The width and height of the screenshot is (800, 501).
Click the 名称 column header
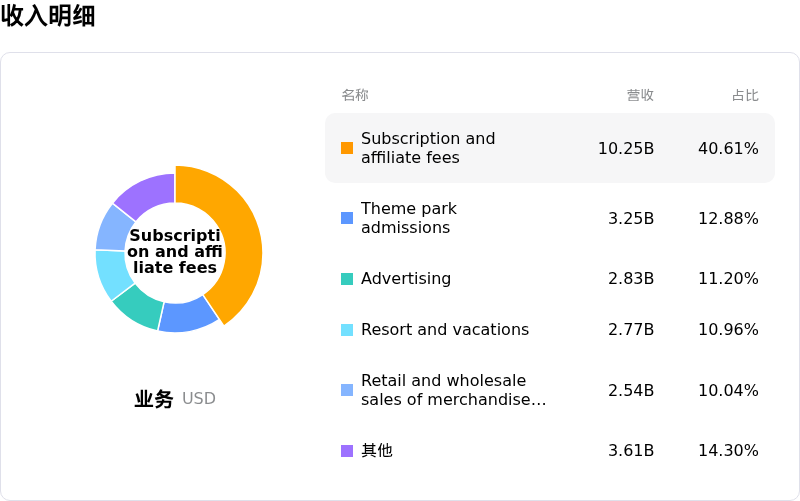point(355,95)
